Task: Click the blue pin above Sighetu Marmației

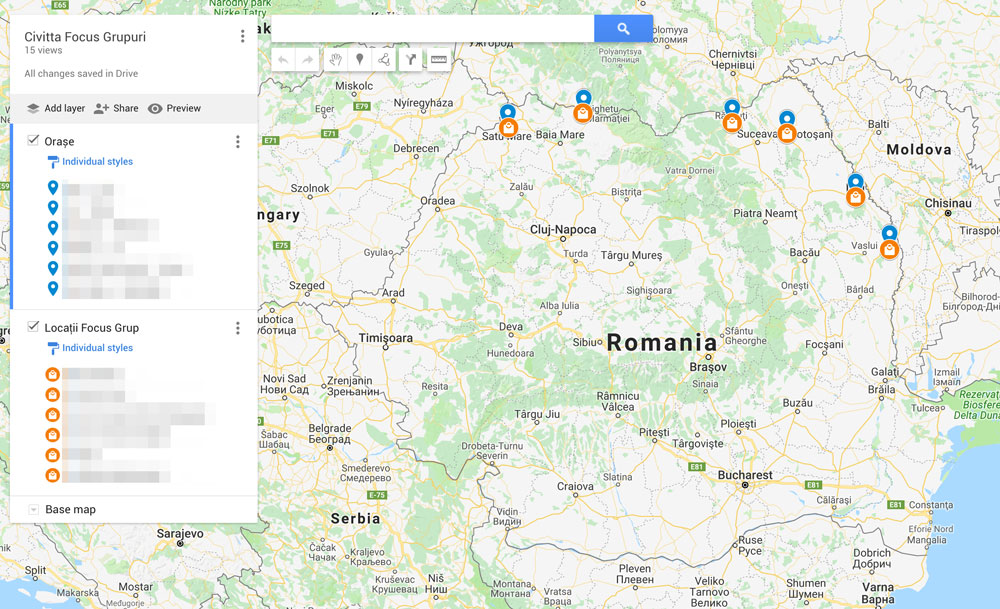Action: (584, 98)
